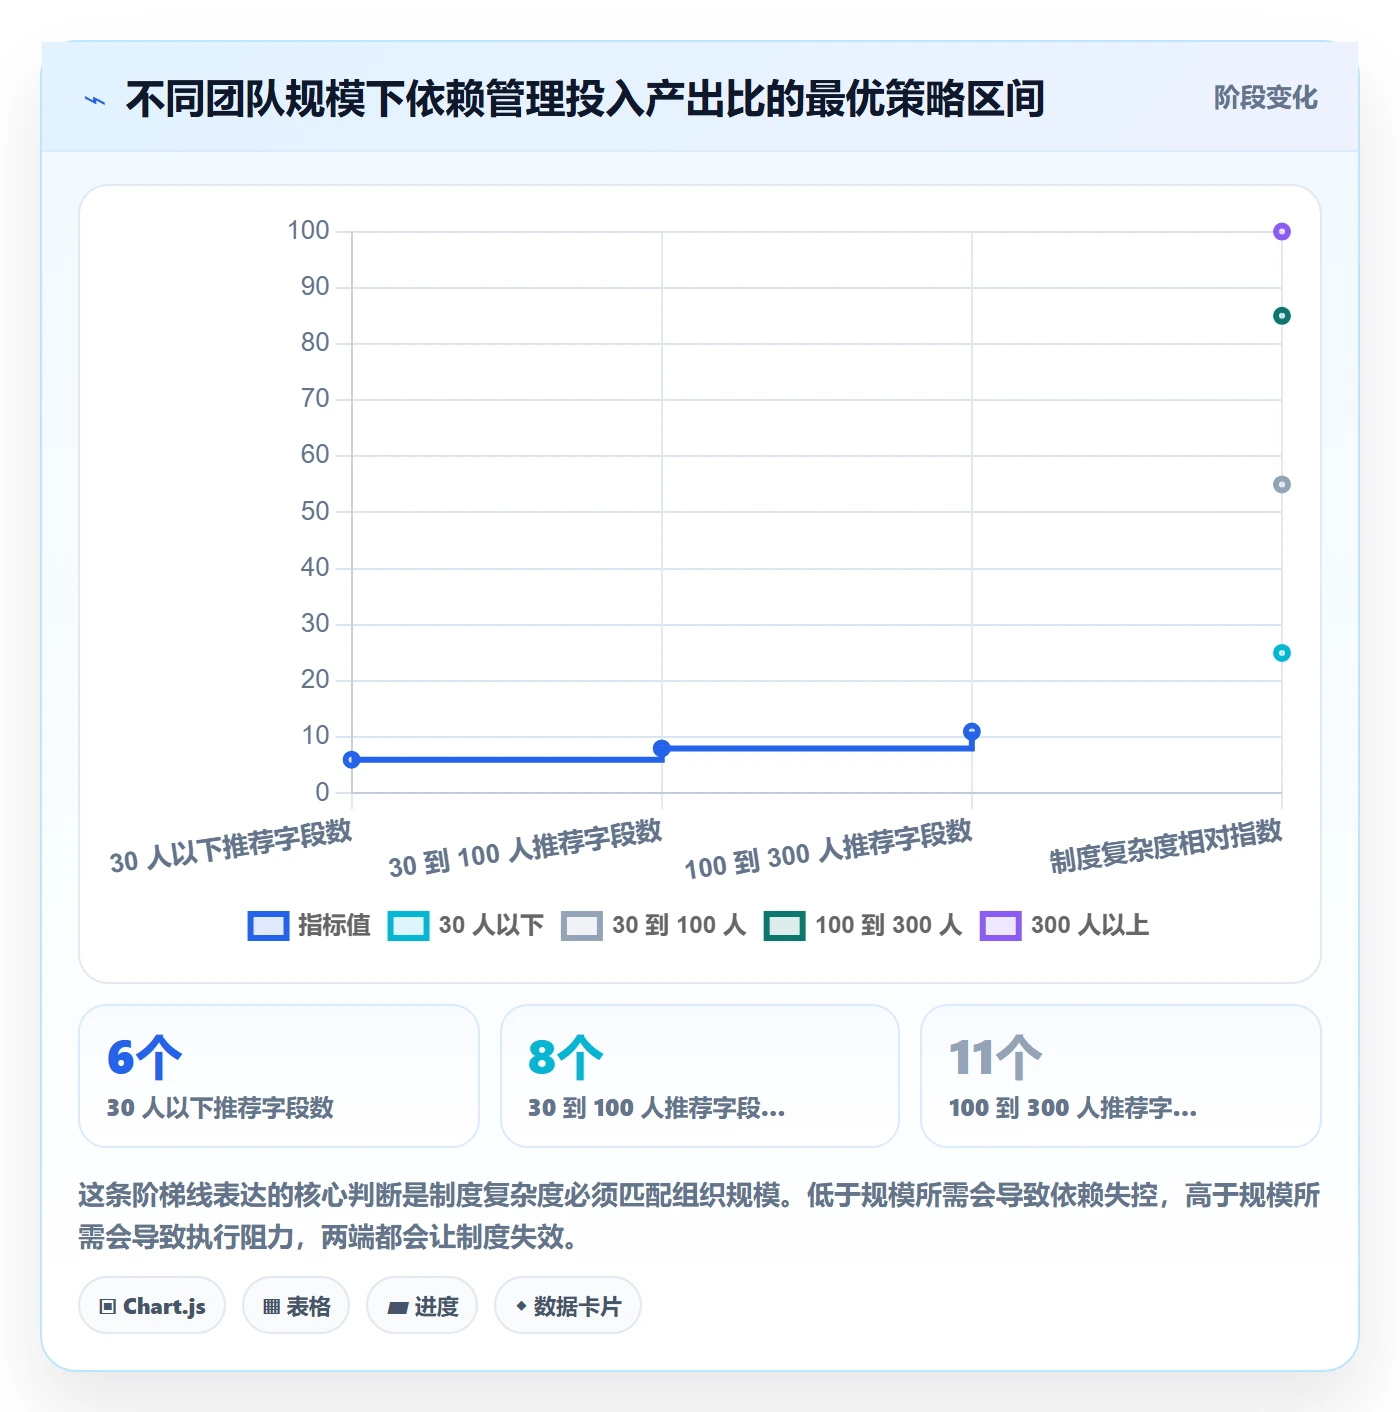The width and height of the screenshot is (1400, 1412).
Task: Click the x-axis label 100 到 300 人推荐字段数
Action: tap(829, 850)
